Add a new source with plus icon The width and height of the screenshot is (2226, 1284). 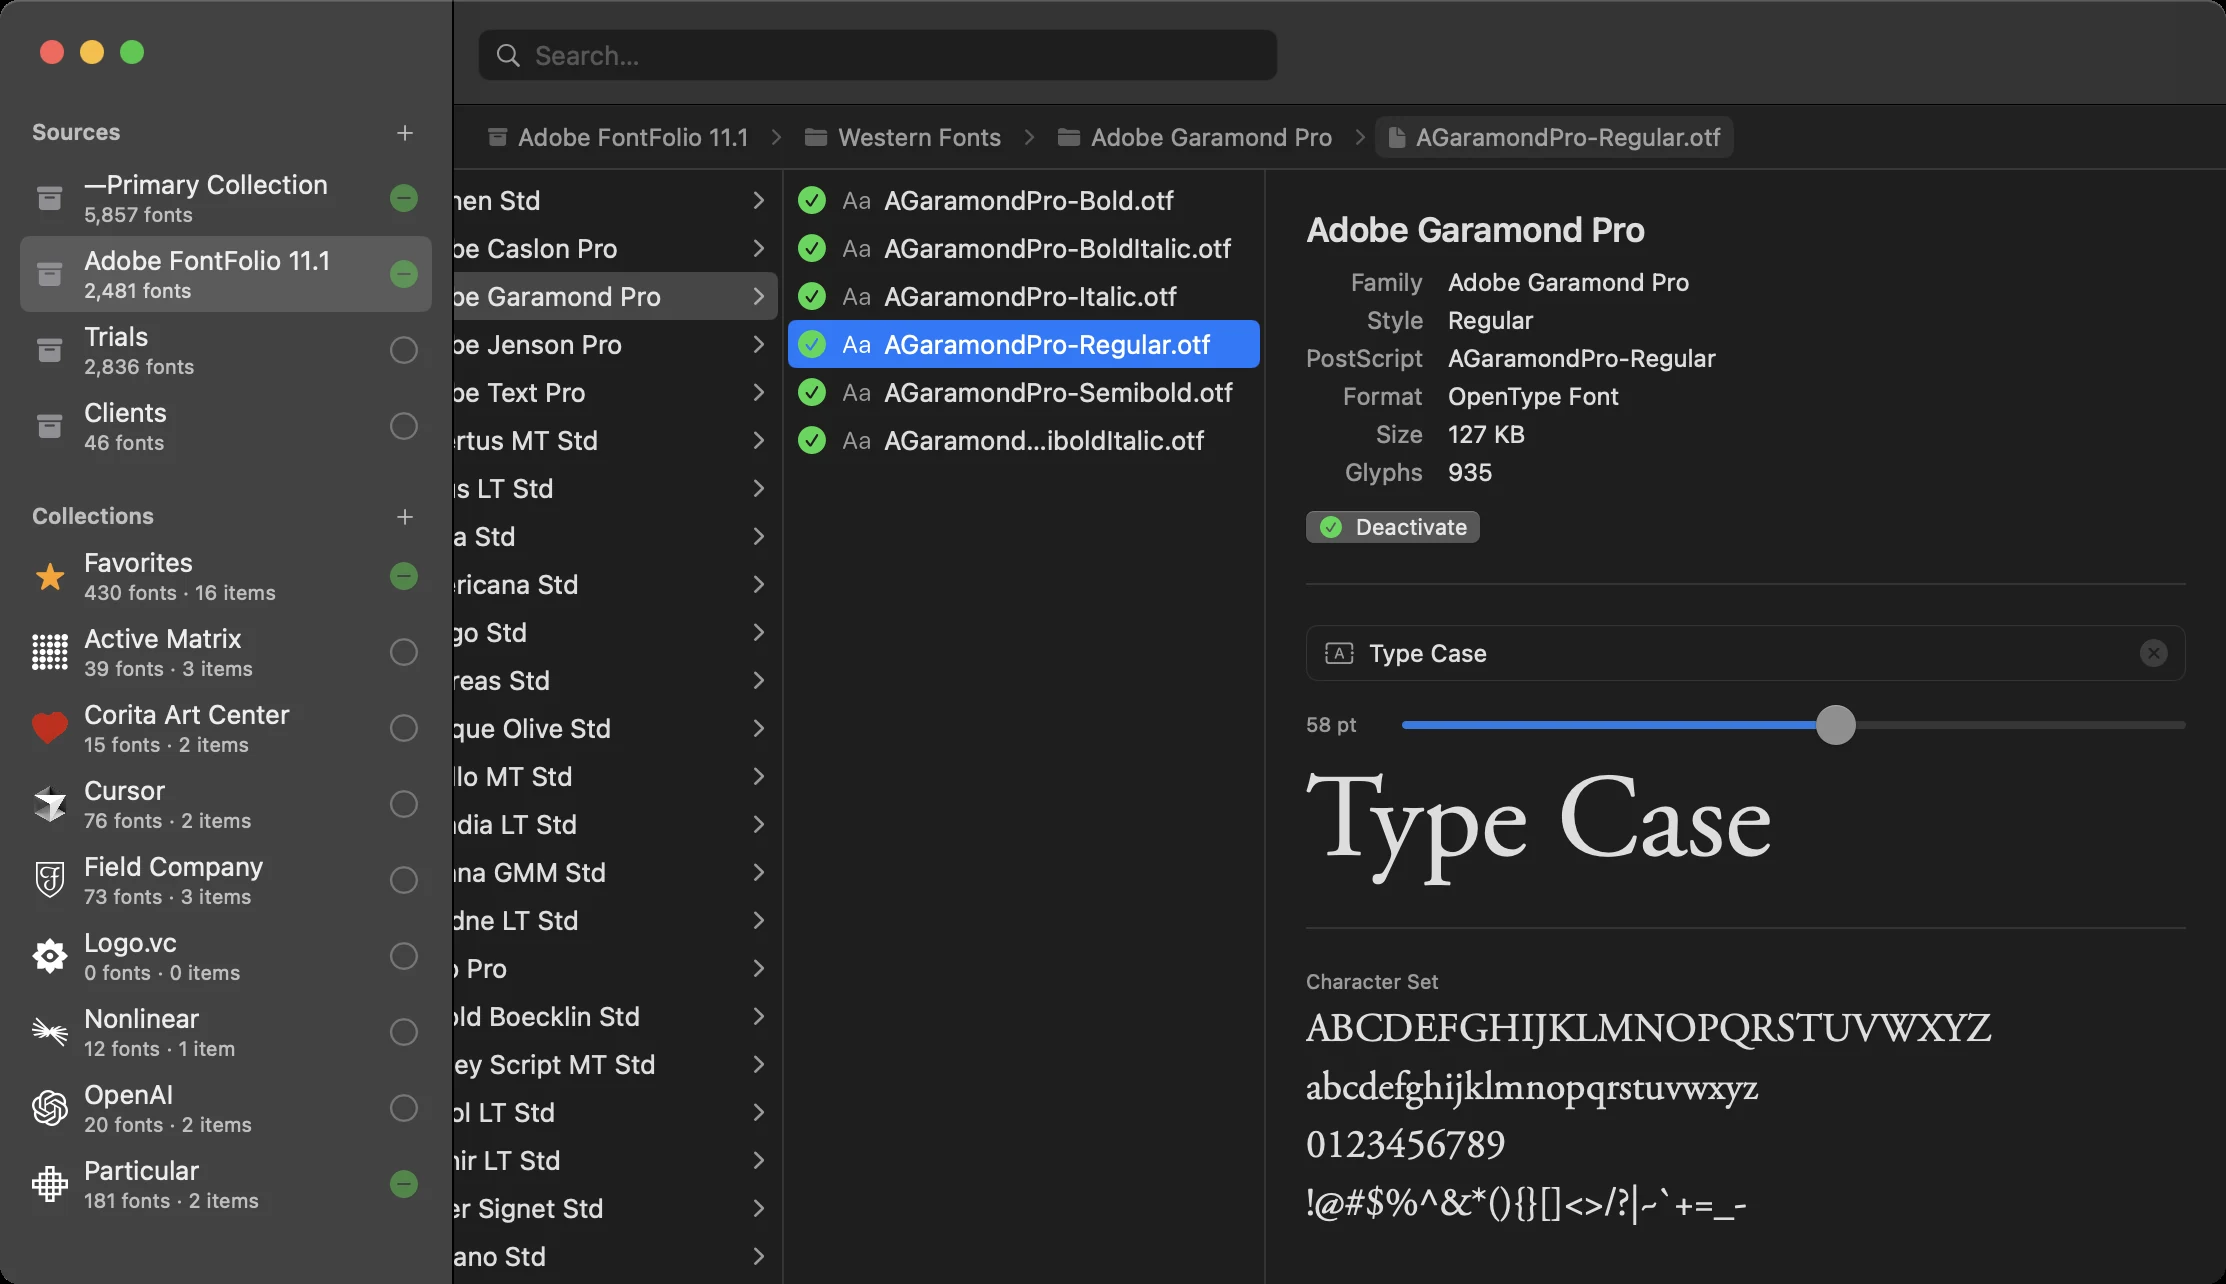click(405, 133)
